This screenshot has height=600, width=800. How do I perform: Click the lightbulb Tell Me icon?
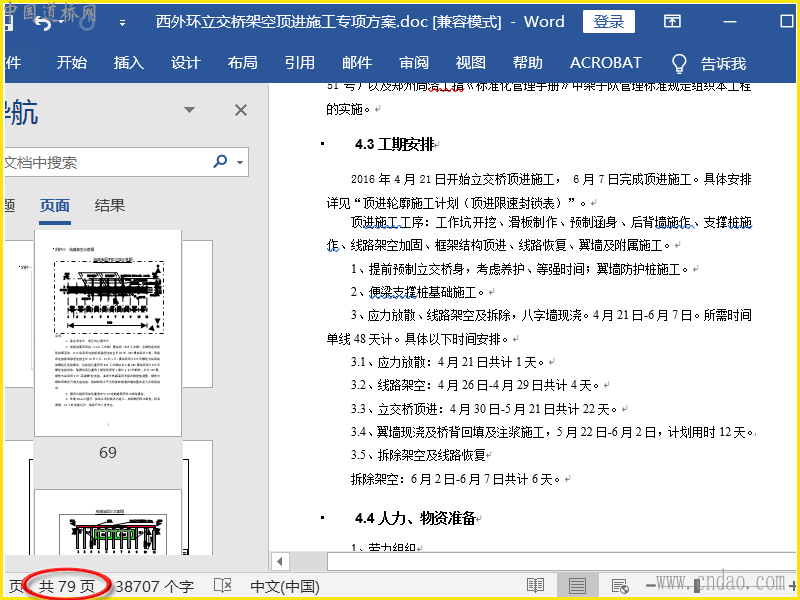[x=679, y=64]
